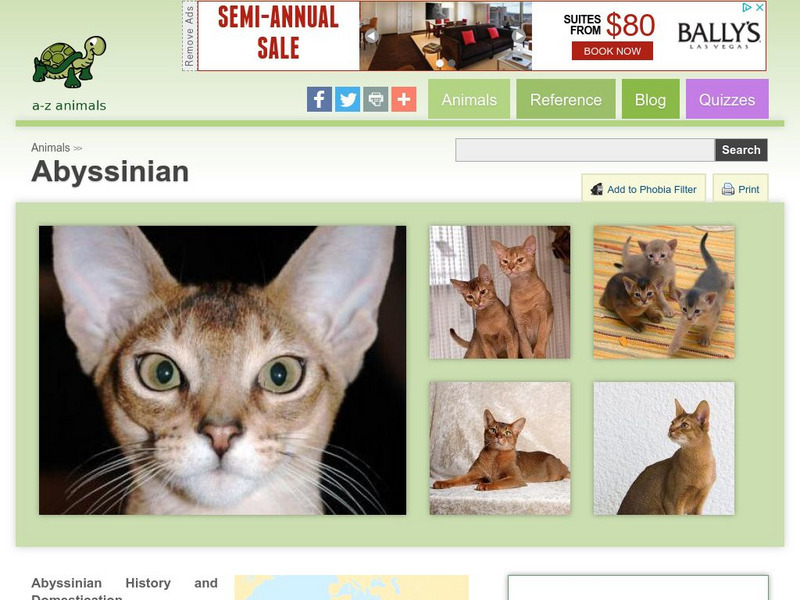
Task: Open the Animals menu tab
Action: click(469, 99)
